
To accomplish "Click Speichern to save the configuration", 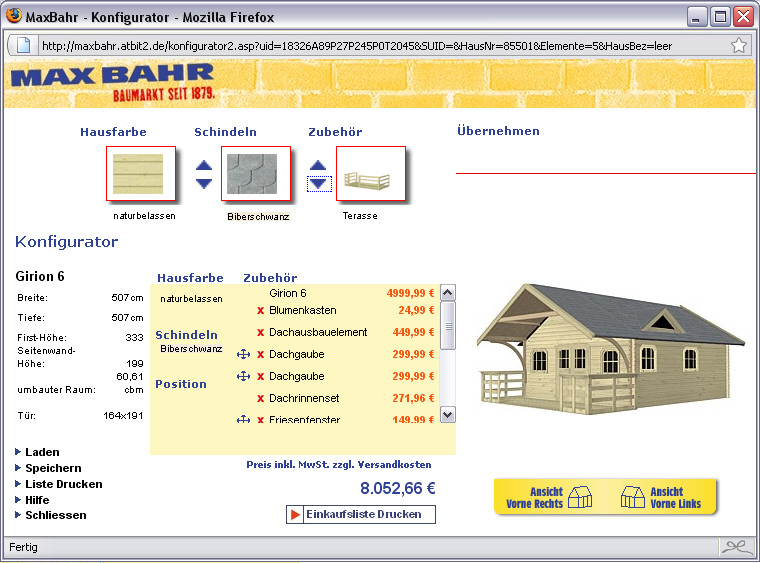I will coord(53,468).
